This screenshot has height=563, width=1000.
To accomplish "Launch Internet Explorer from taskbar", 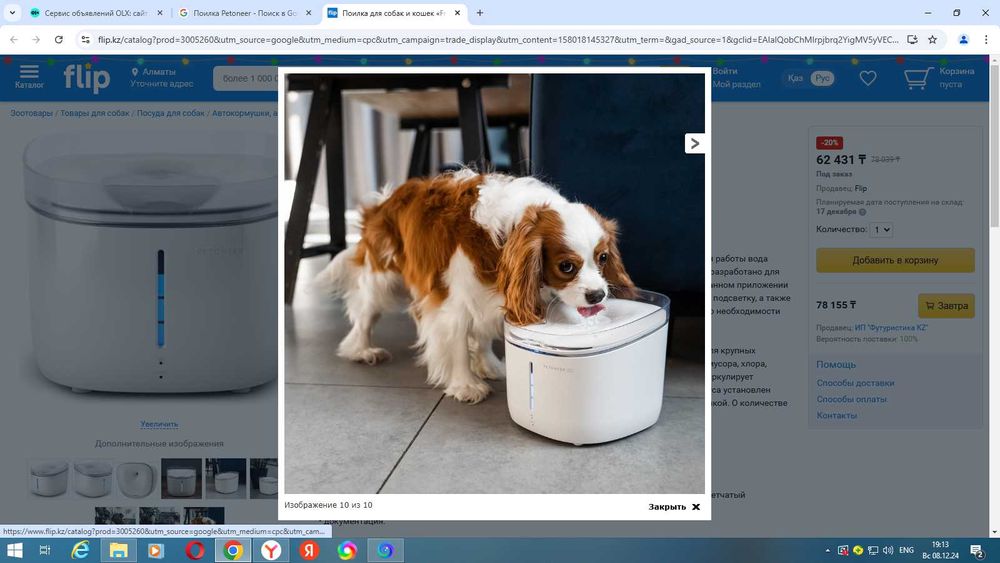I will click(80, 550).
